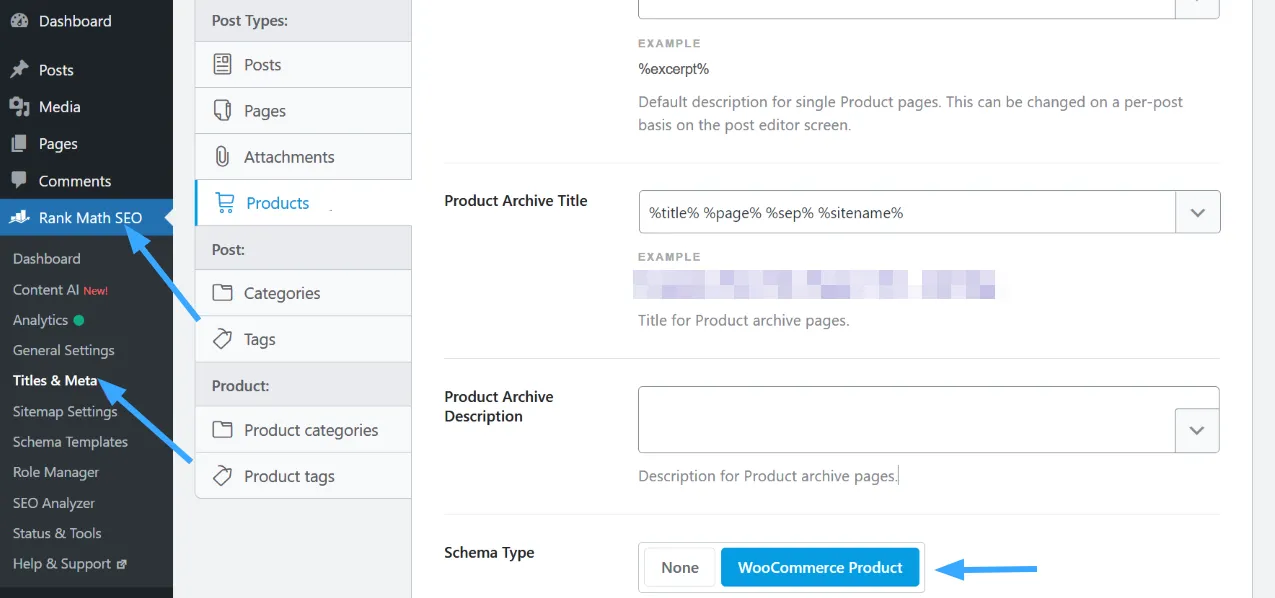The image size is (1275, 598).
Task: Click the Dashboard gauge icon in the sidebar
Action: pos(19,21)
